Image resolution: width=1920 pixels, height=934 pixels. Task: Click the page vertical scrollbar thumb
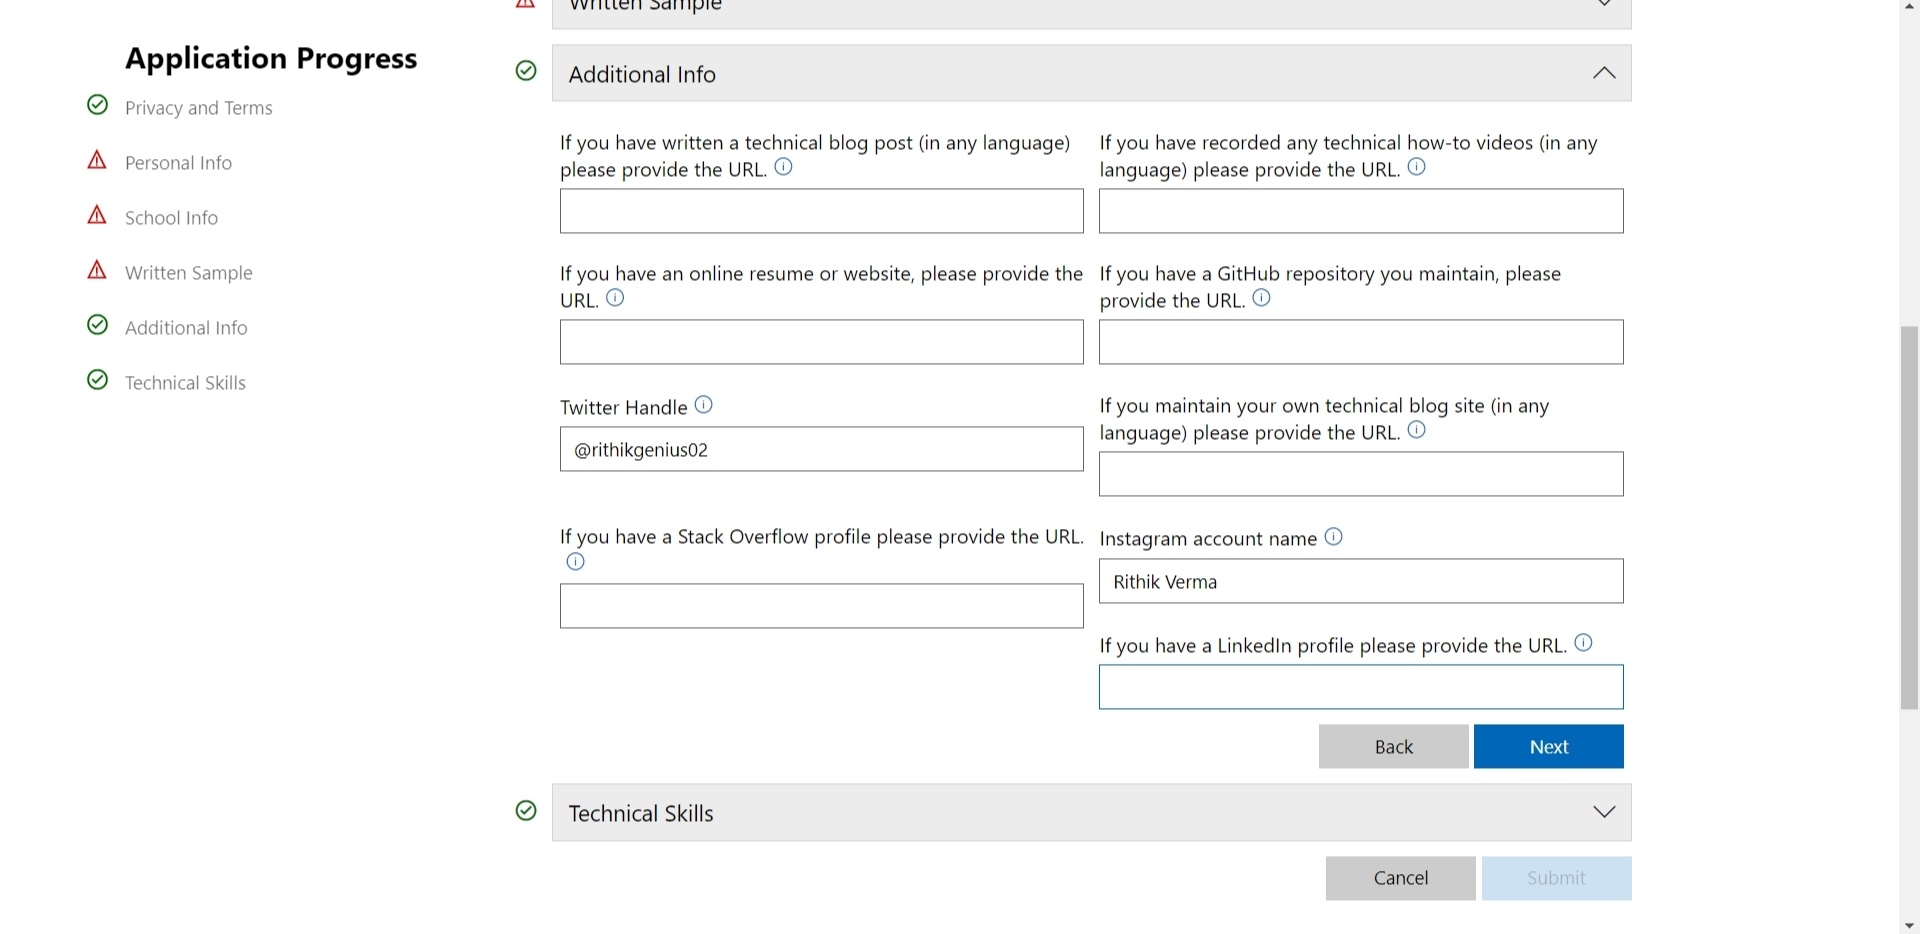(x=1909, y=517)
